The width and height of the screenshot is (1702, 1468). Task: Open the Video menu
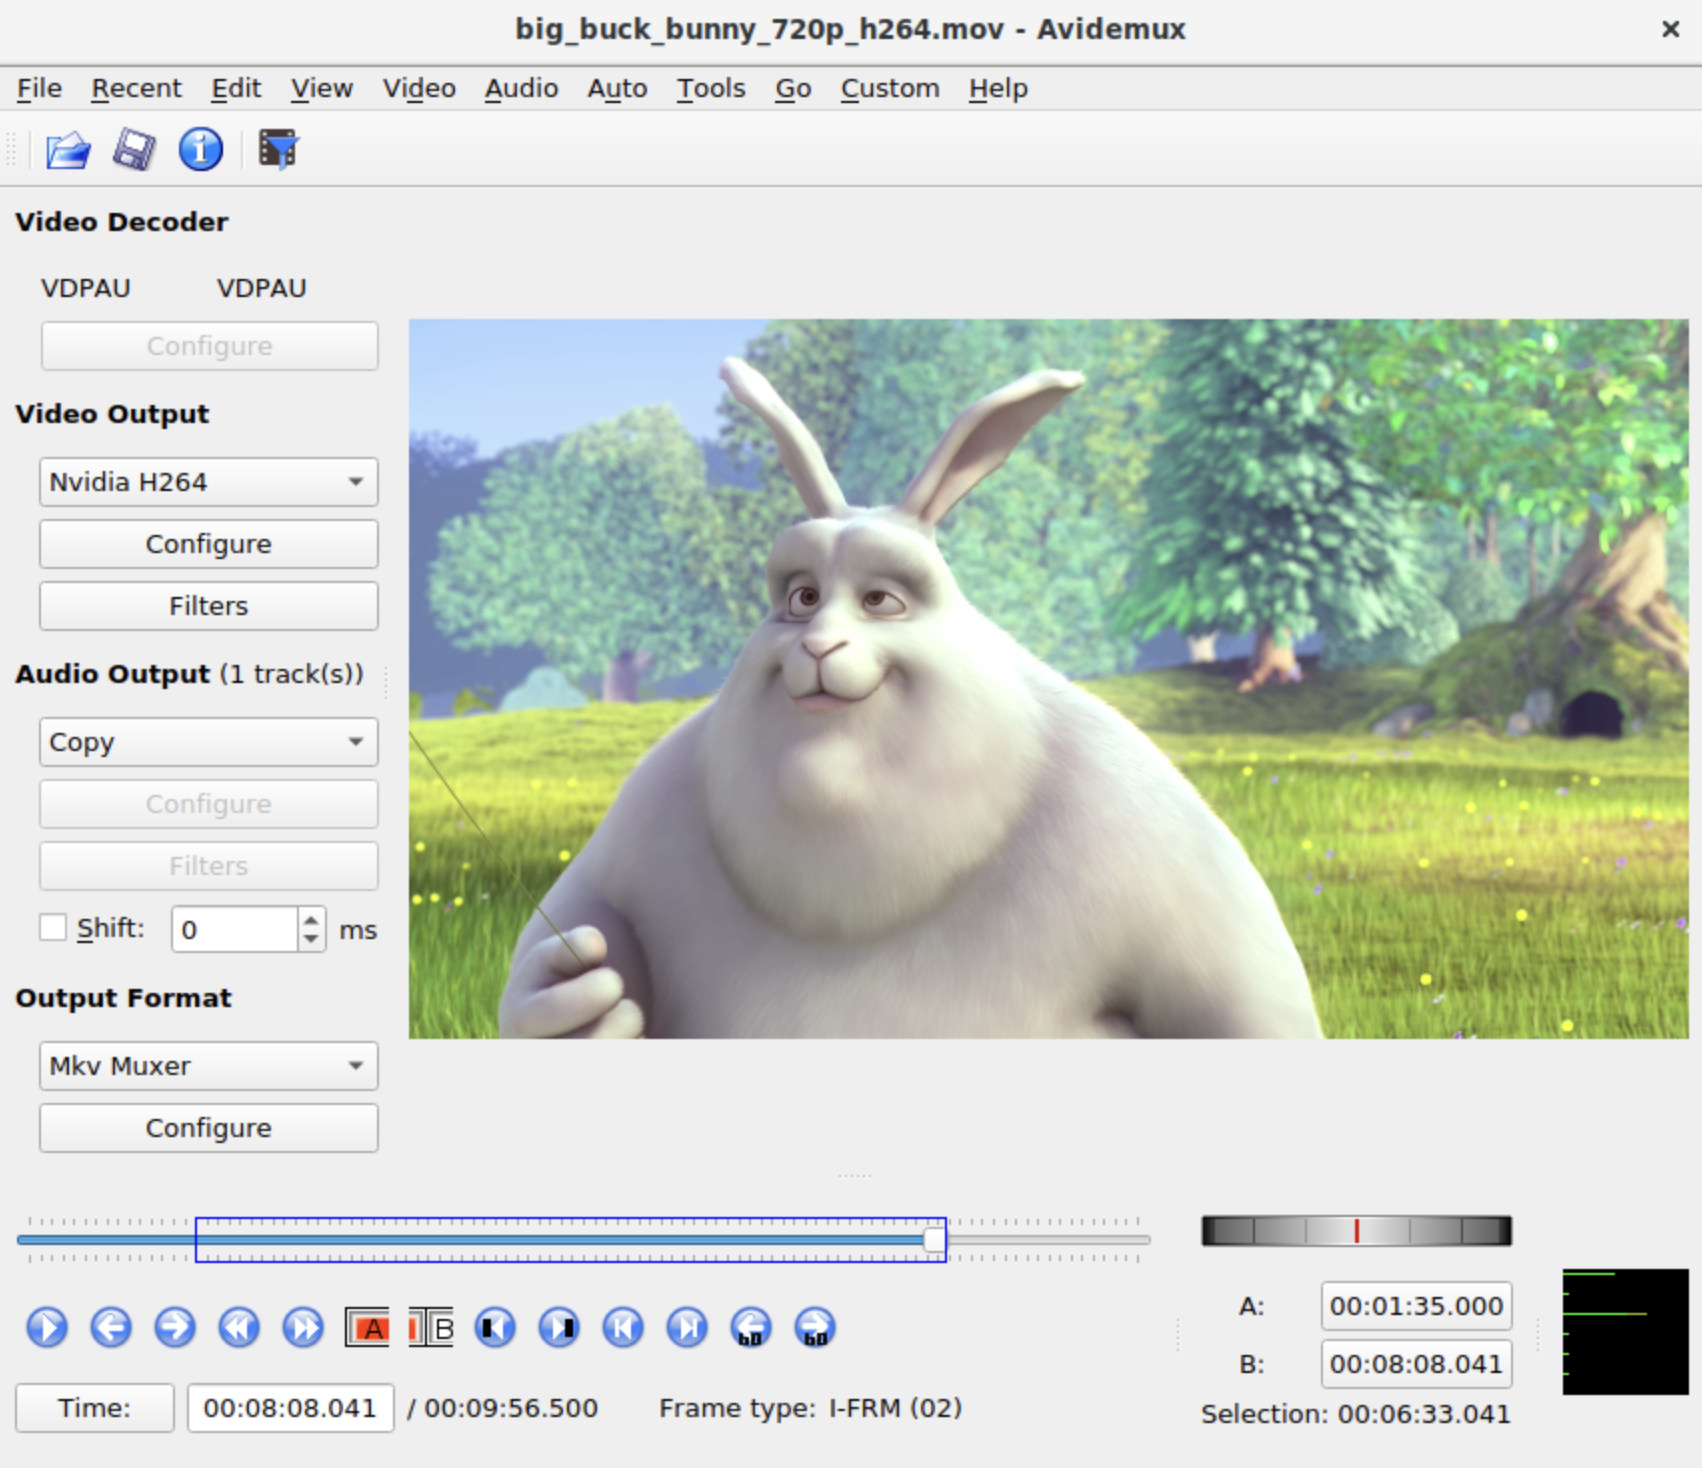coord(419,88)
